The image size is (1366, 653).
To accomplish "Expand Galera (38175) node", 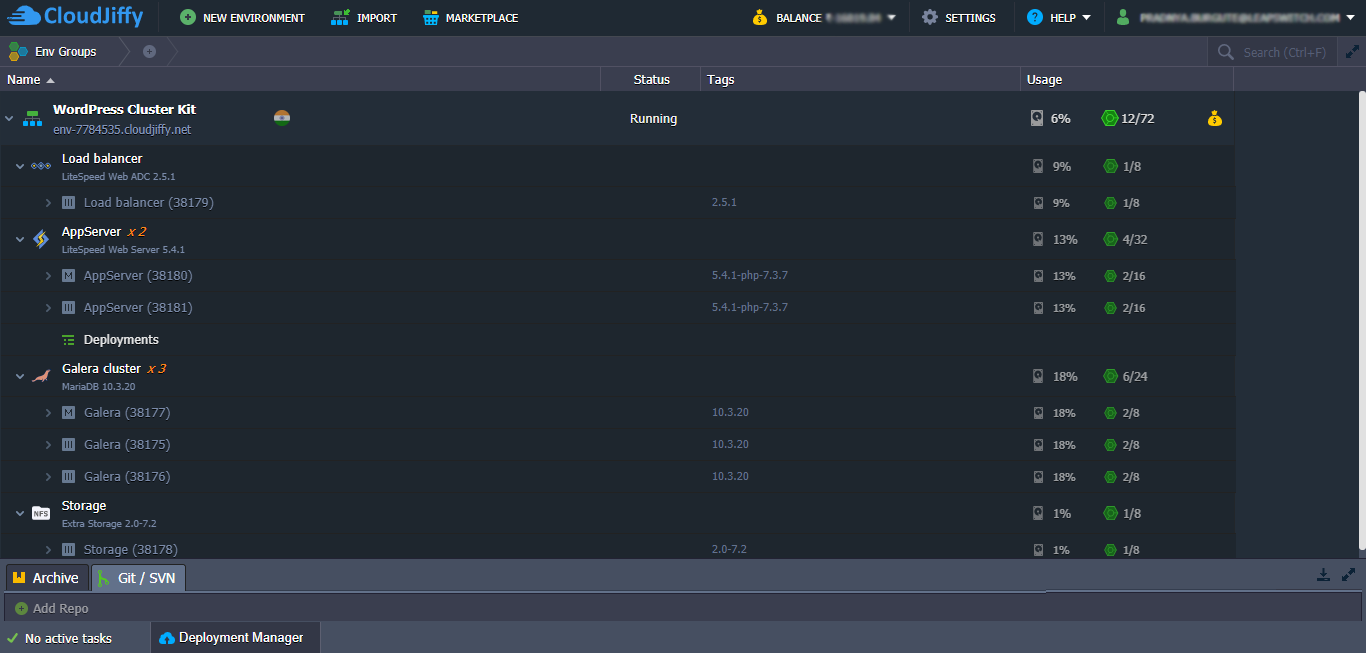I will point(48,444).
